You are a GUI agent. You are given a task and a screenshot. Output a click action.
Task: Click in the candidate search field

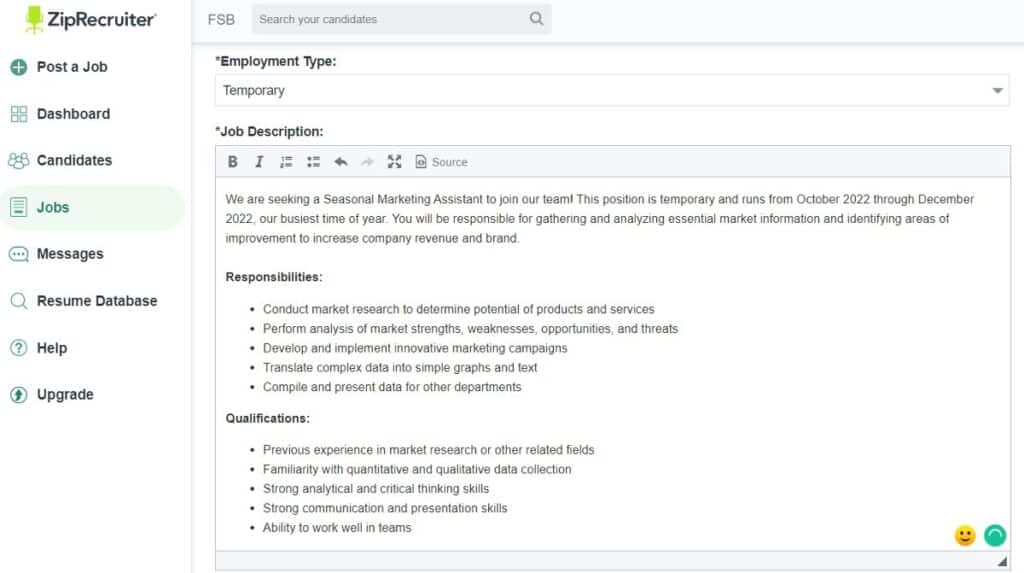pyautogui.click(x=390, y=19)
